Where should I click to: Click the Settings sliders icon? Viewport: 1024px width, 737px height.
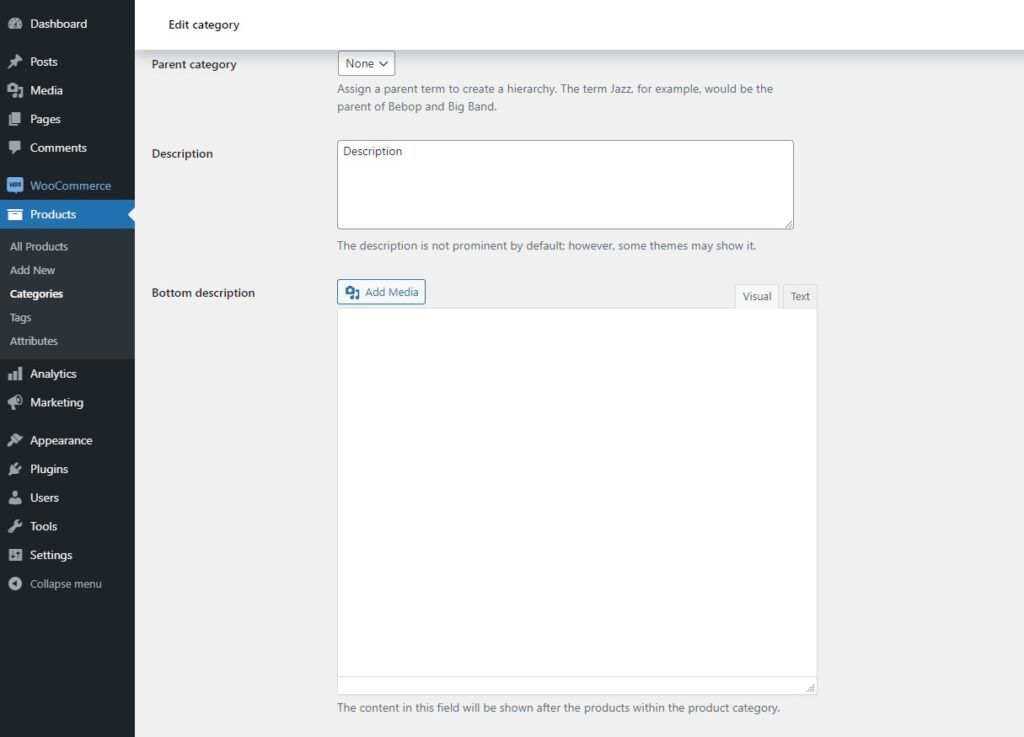point(15,555)
